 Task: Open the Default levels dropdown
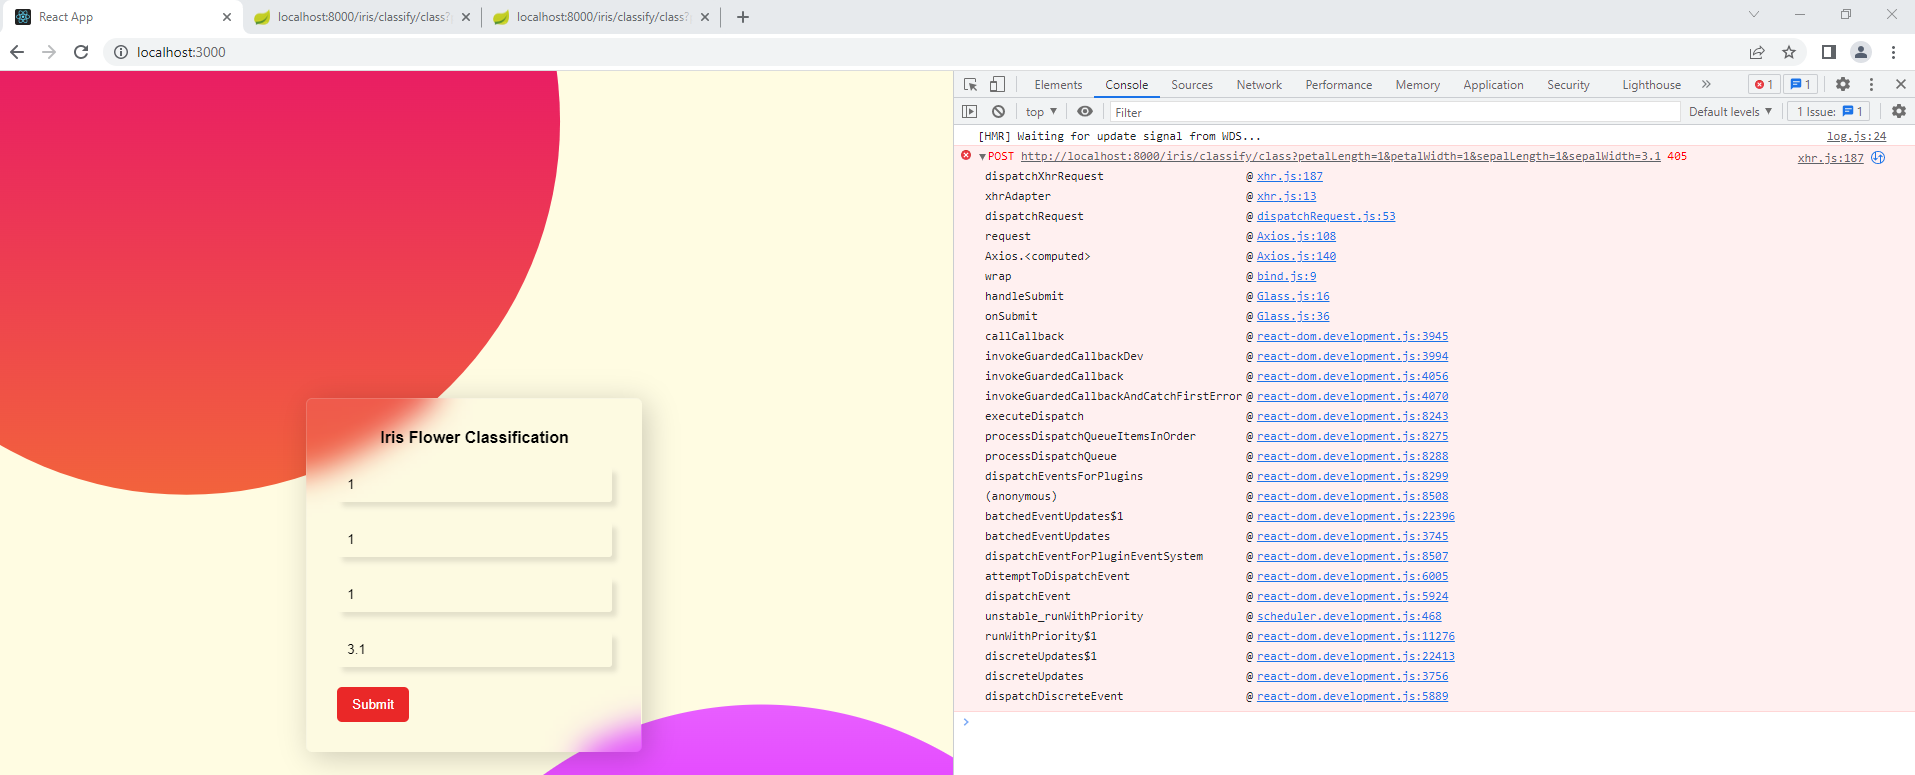coord(1730,112)
